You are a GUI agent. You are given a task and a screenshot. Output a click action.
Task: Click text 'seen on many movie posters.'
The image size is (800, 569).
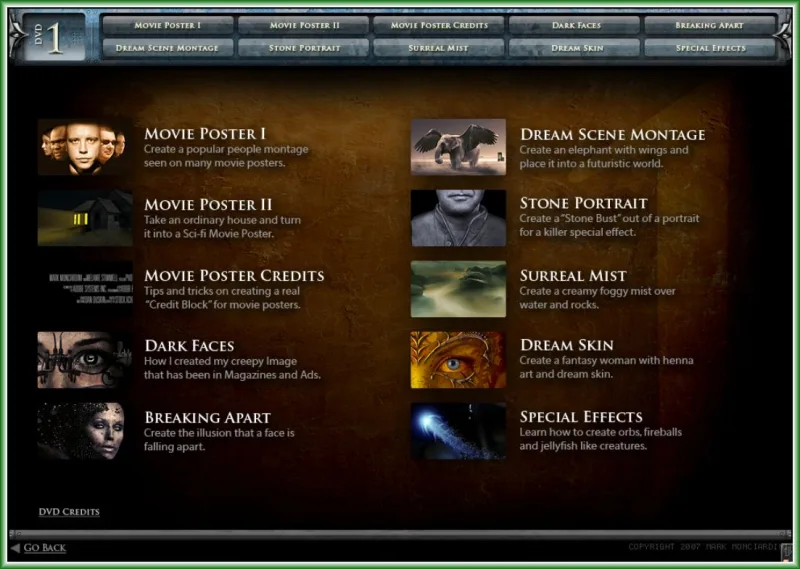click(x=214, y=163)
